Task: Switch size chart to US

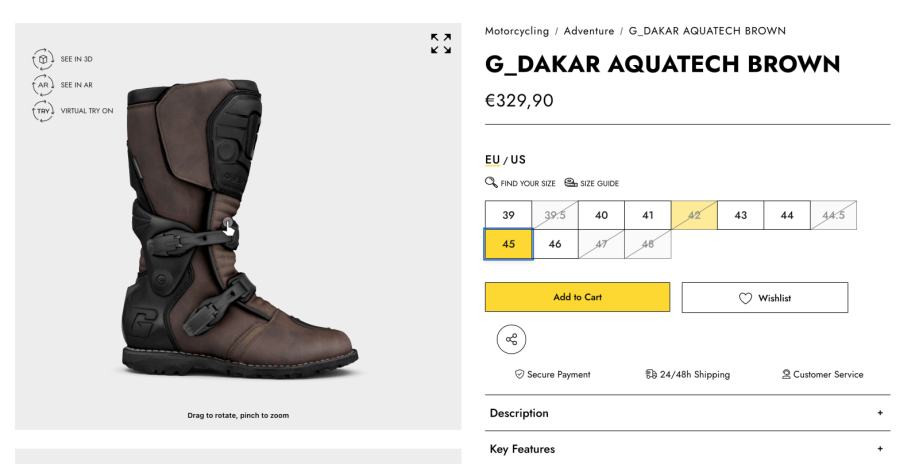Action: coord(518,159)
